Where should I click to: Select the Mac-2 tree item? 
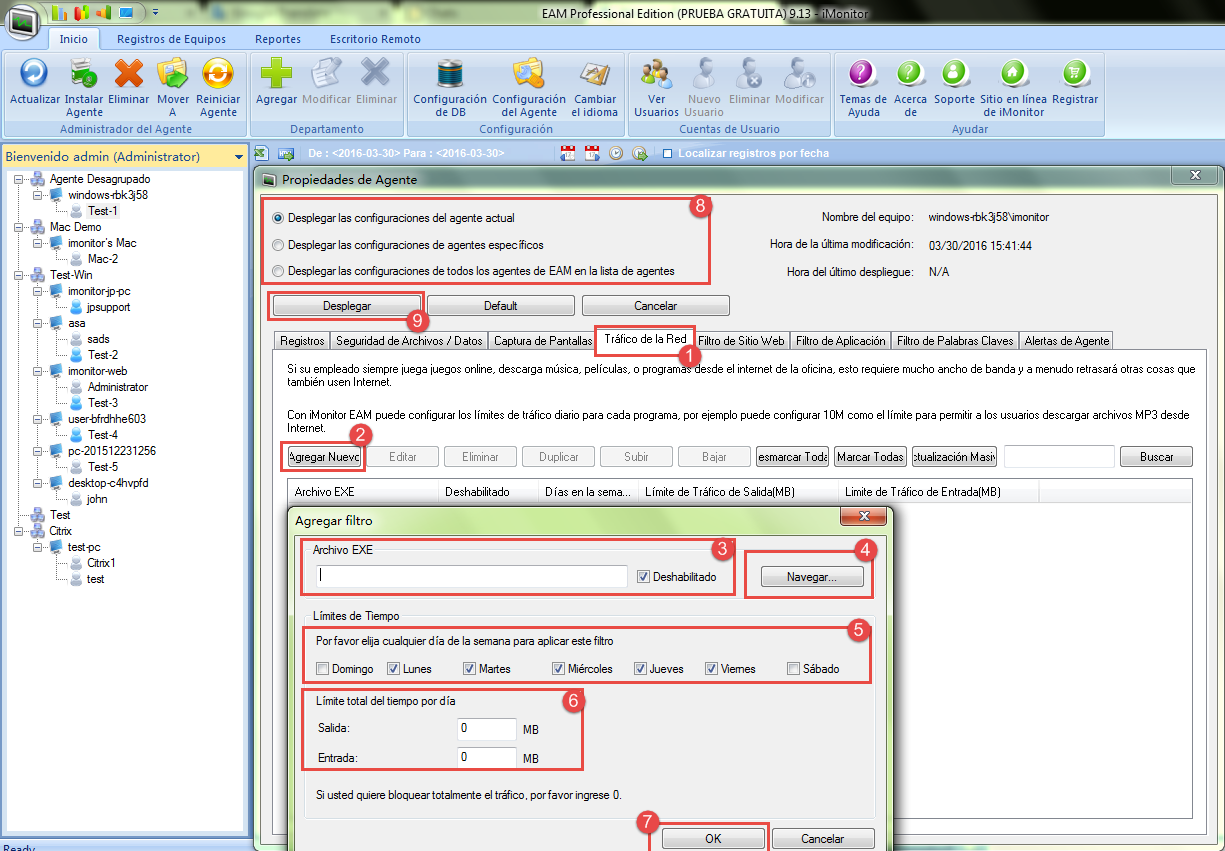click(103, 259)
